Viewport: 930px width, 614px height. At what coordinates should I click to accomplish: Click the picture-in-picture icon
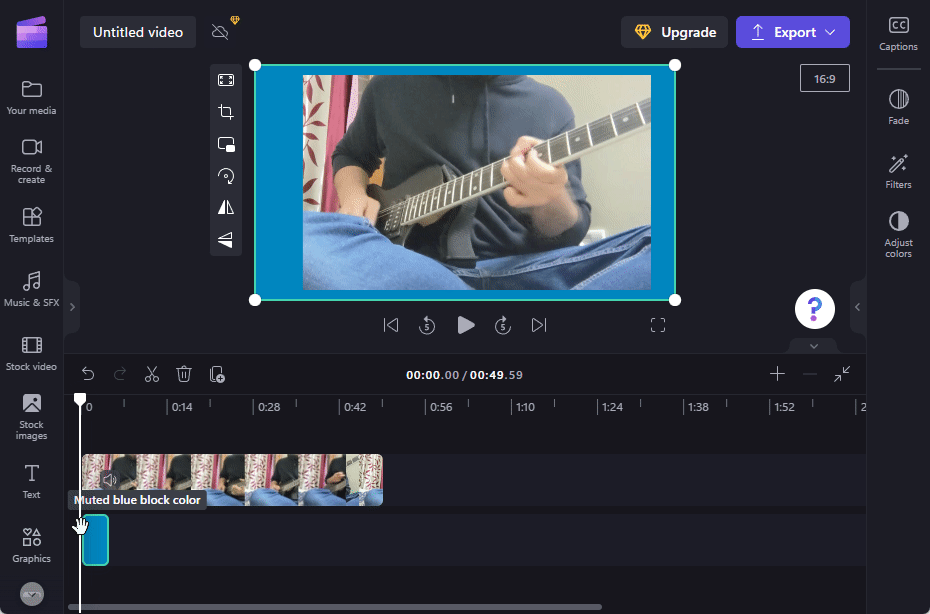(x=226, y=144)
